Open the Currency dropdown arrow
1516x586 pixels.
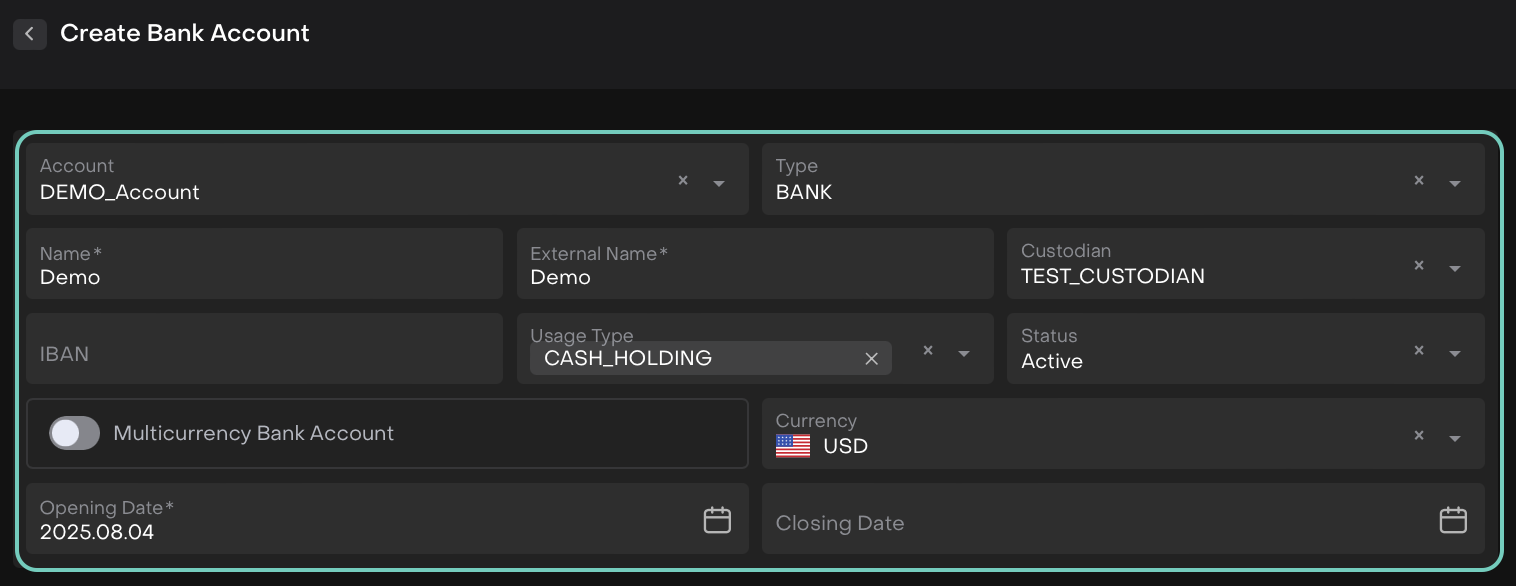pos(1454,438)
